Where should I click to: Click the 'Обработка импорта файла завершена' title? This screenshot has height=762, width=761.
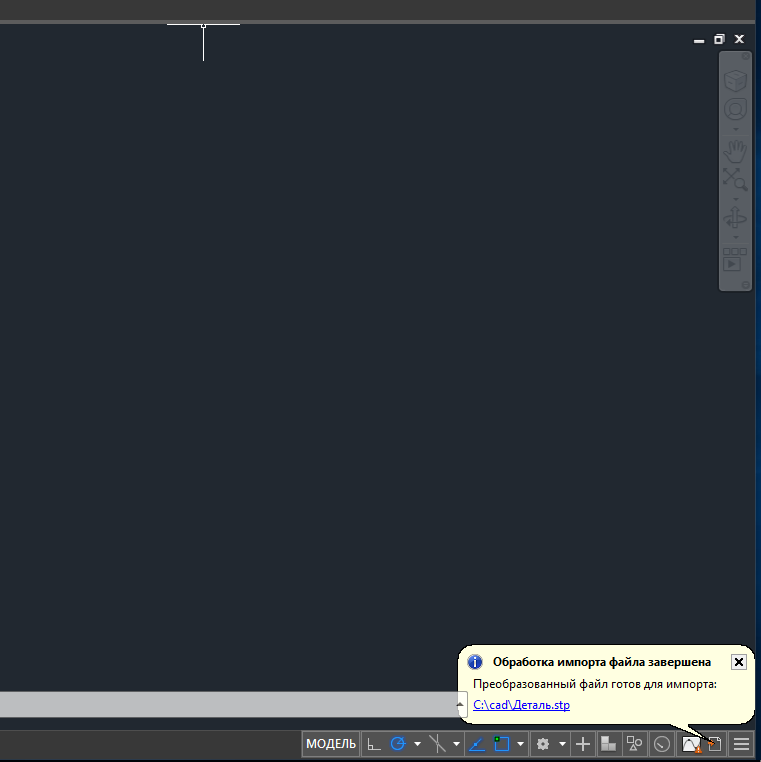pyautogui.click(x=602, y=662)
